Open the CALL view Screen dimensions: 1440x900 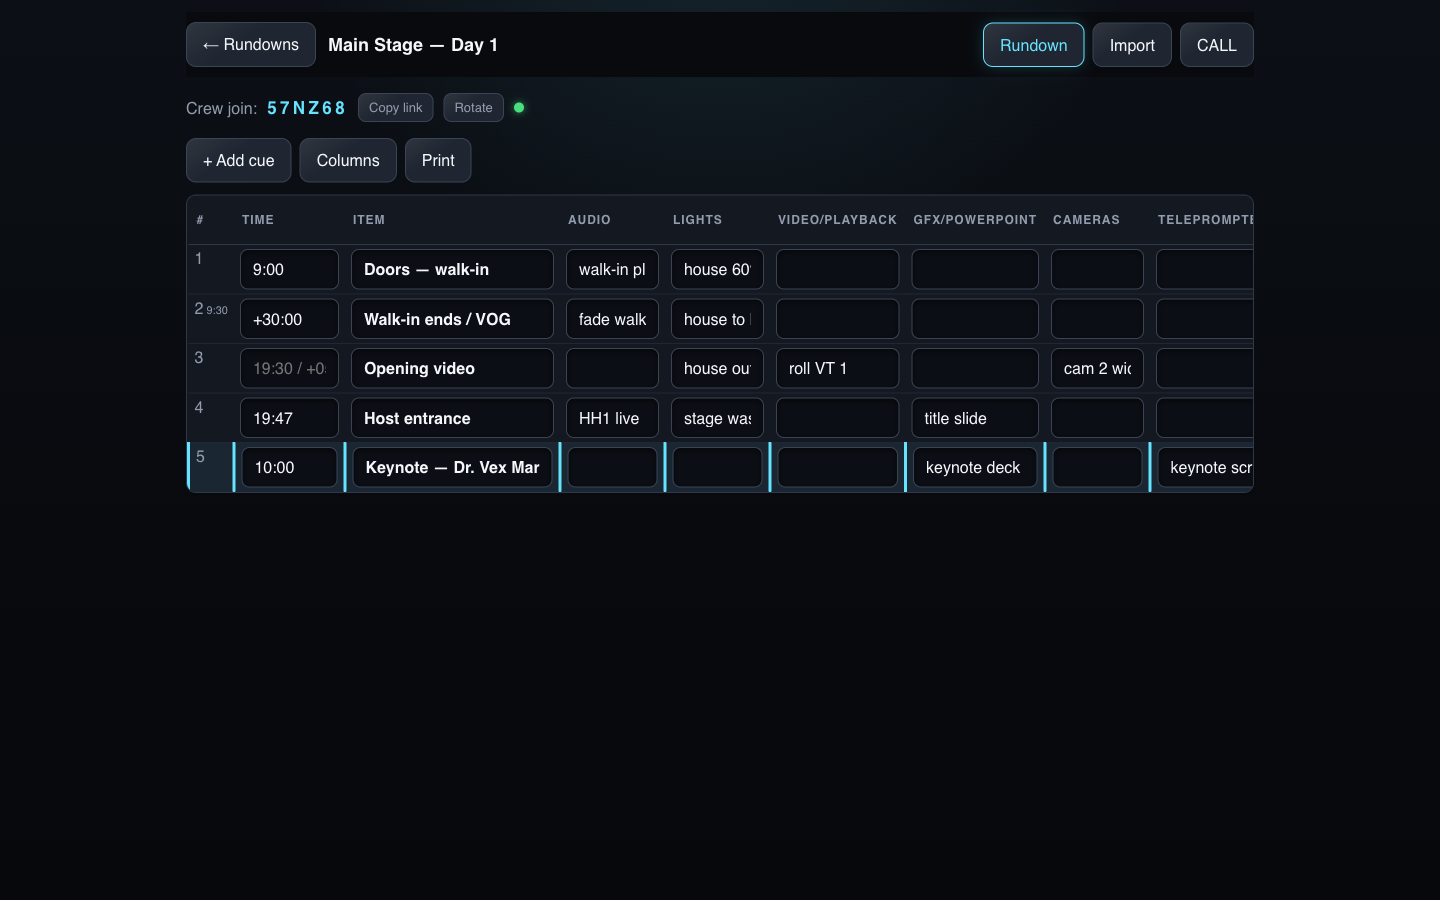[1217, 45]
